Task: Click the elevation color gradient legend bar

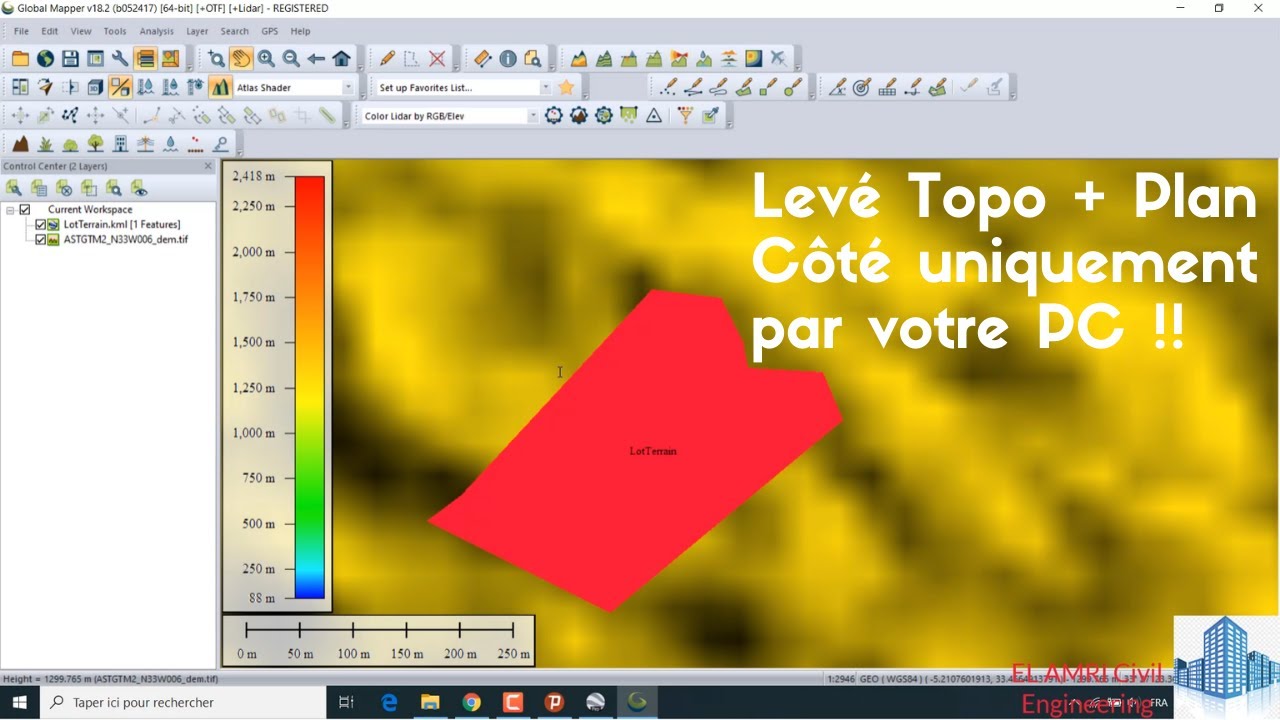Action: (x=310, y=387)
